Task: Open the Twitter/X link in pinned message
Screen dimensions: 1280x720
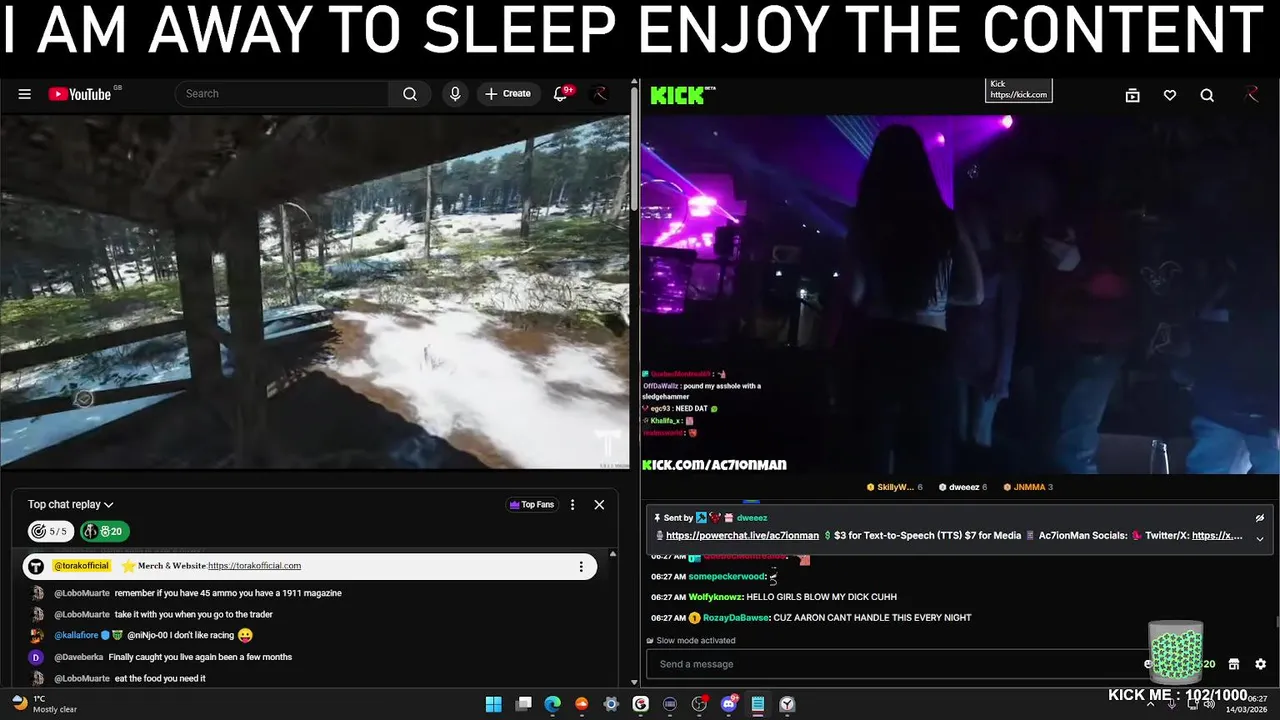Action: click(x=1217, y=535)
